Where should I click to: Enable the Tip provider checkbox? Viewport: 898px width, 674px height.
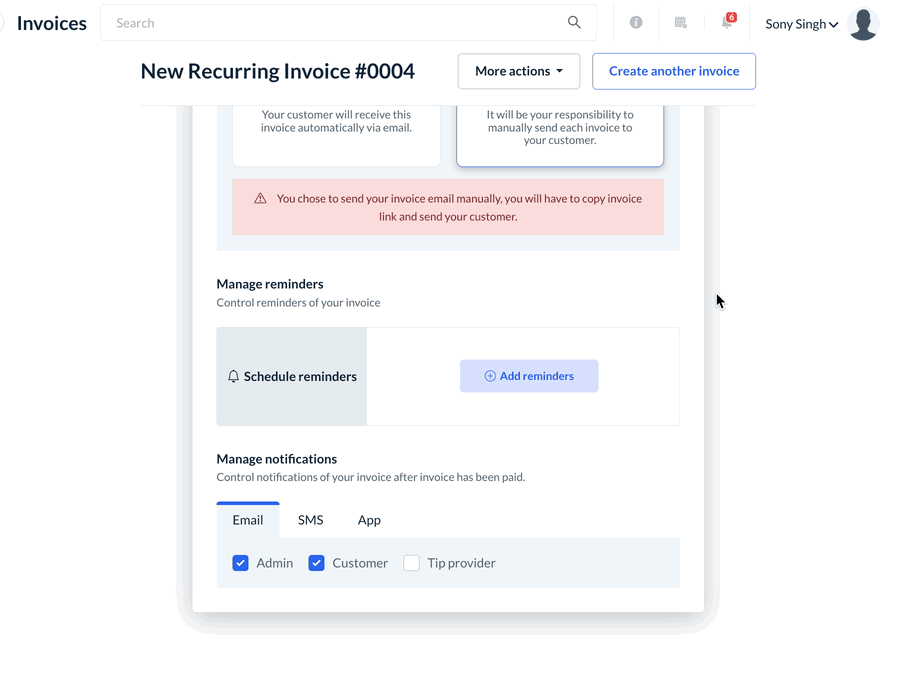(411, 563)
